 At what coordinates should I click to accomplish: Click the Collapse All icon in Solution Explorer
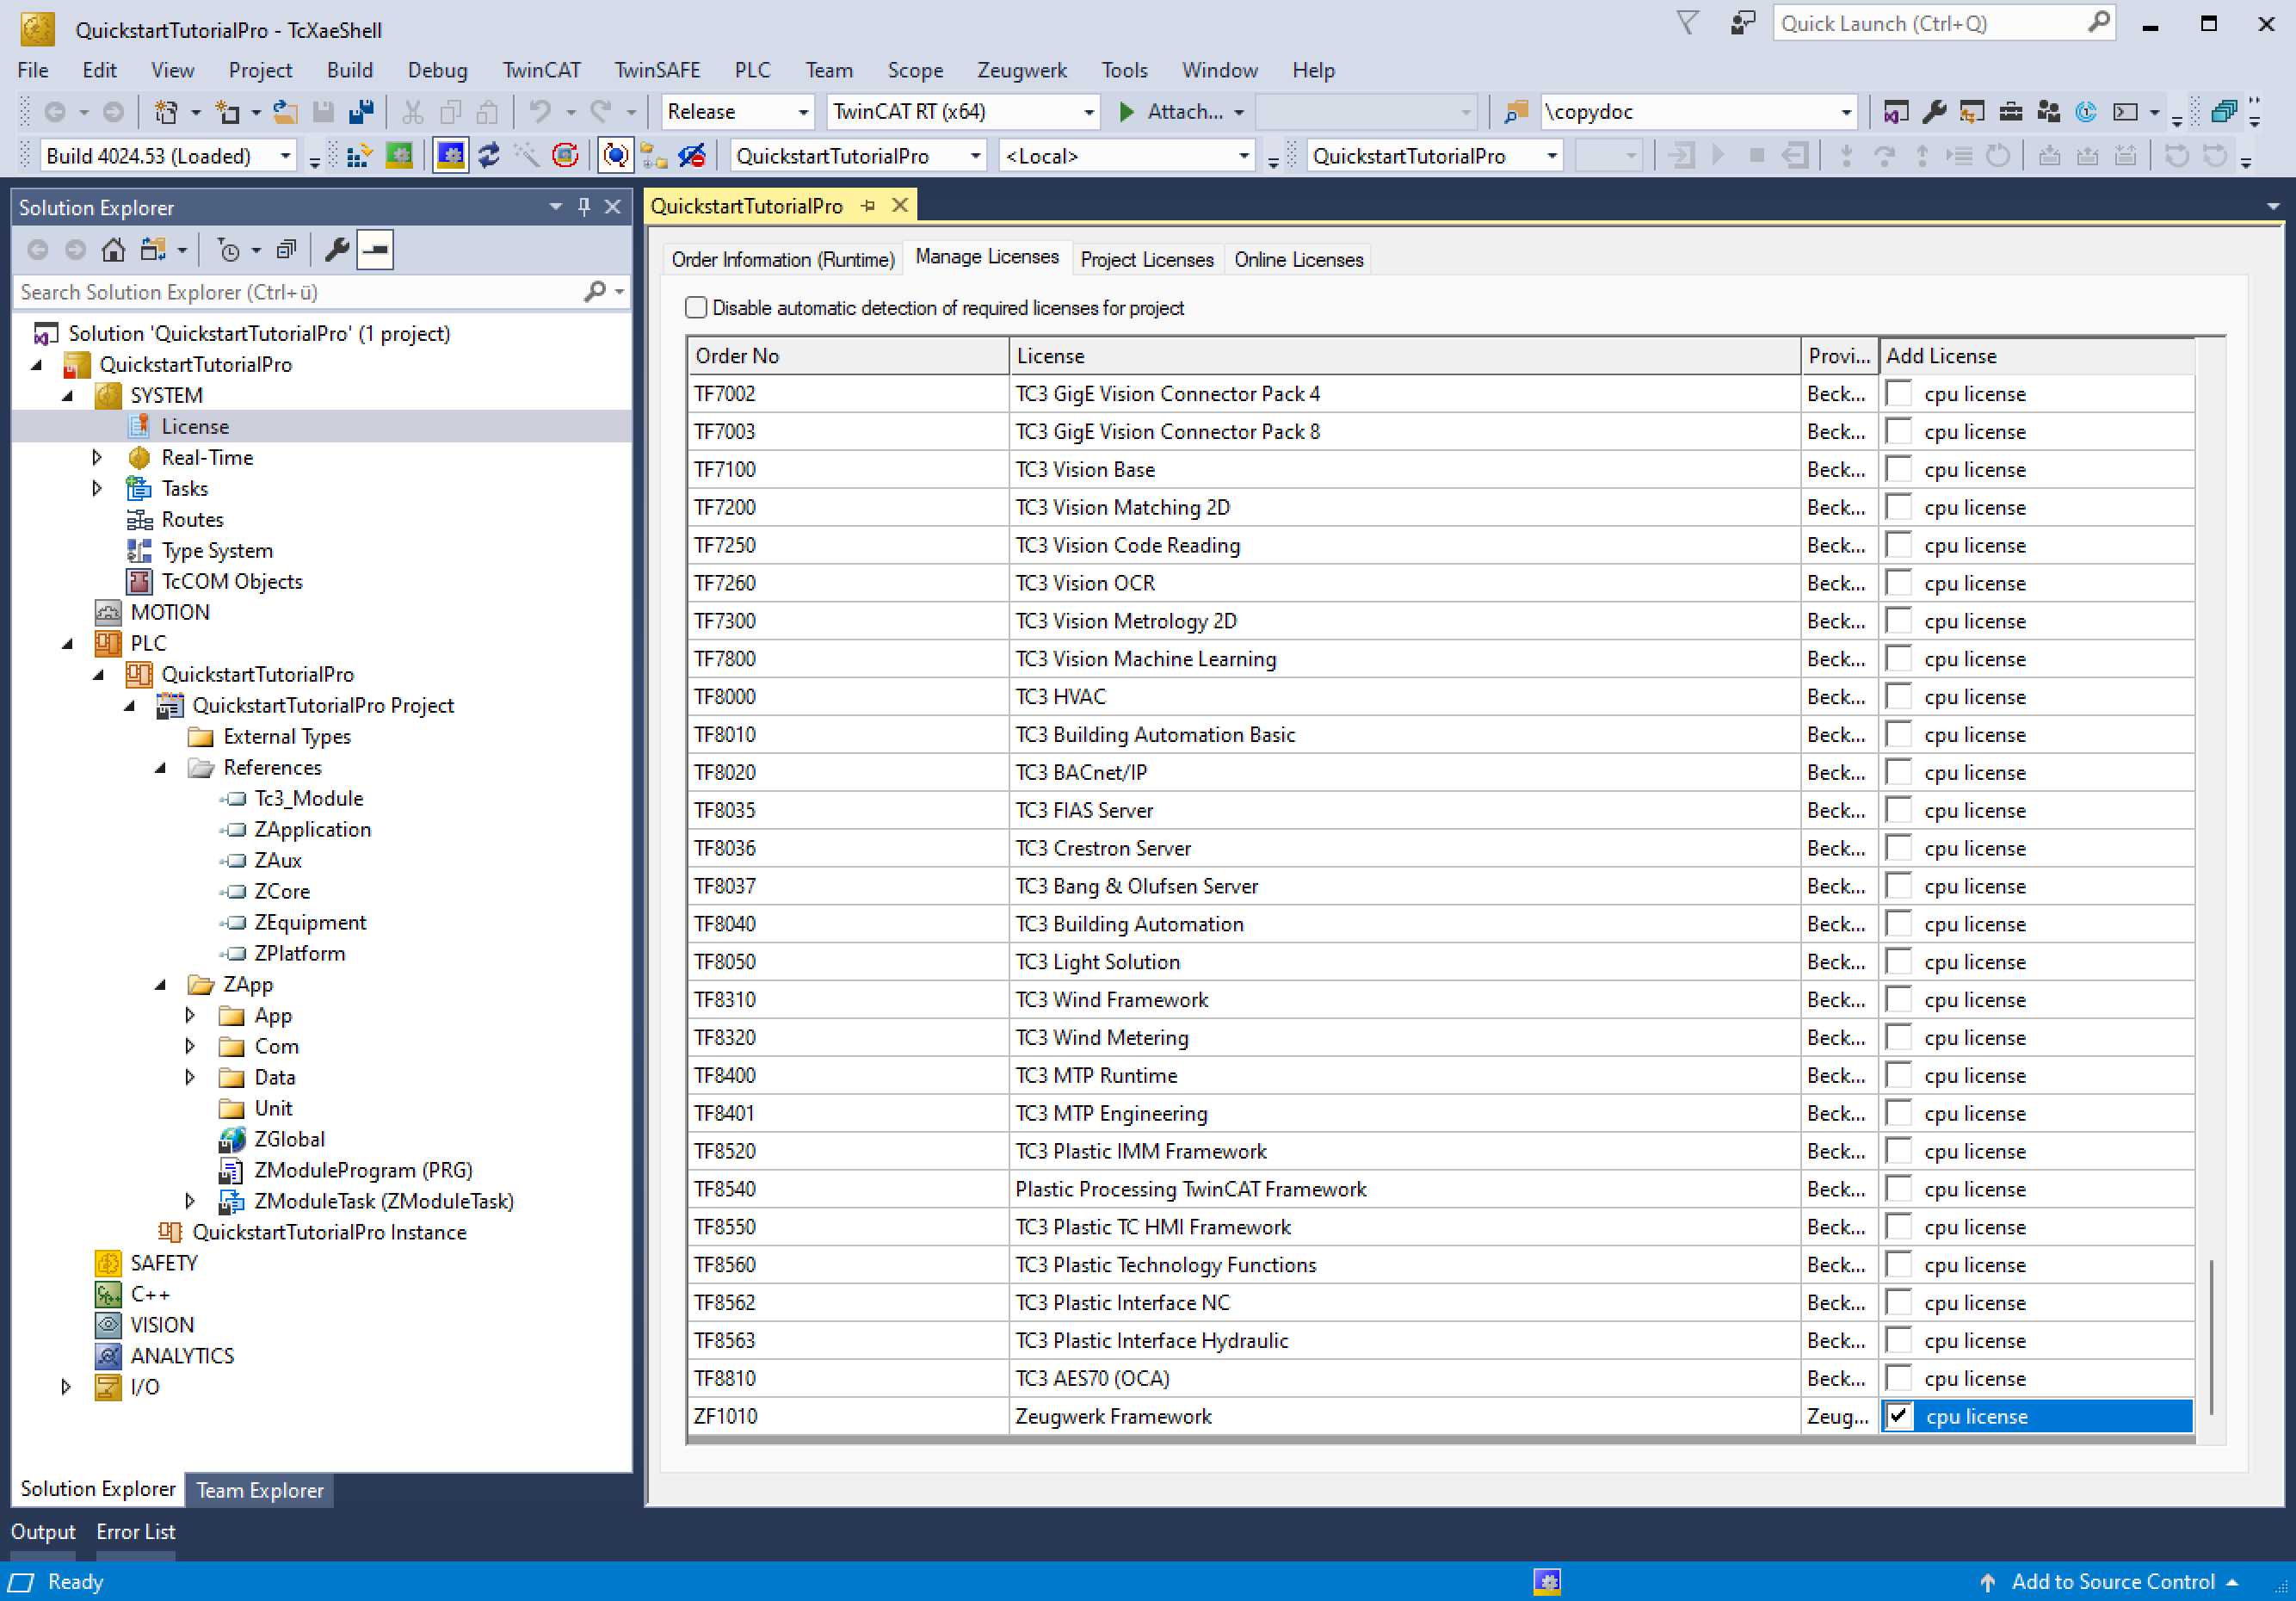tap(287, 250)
